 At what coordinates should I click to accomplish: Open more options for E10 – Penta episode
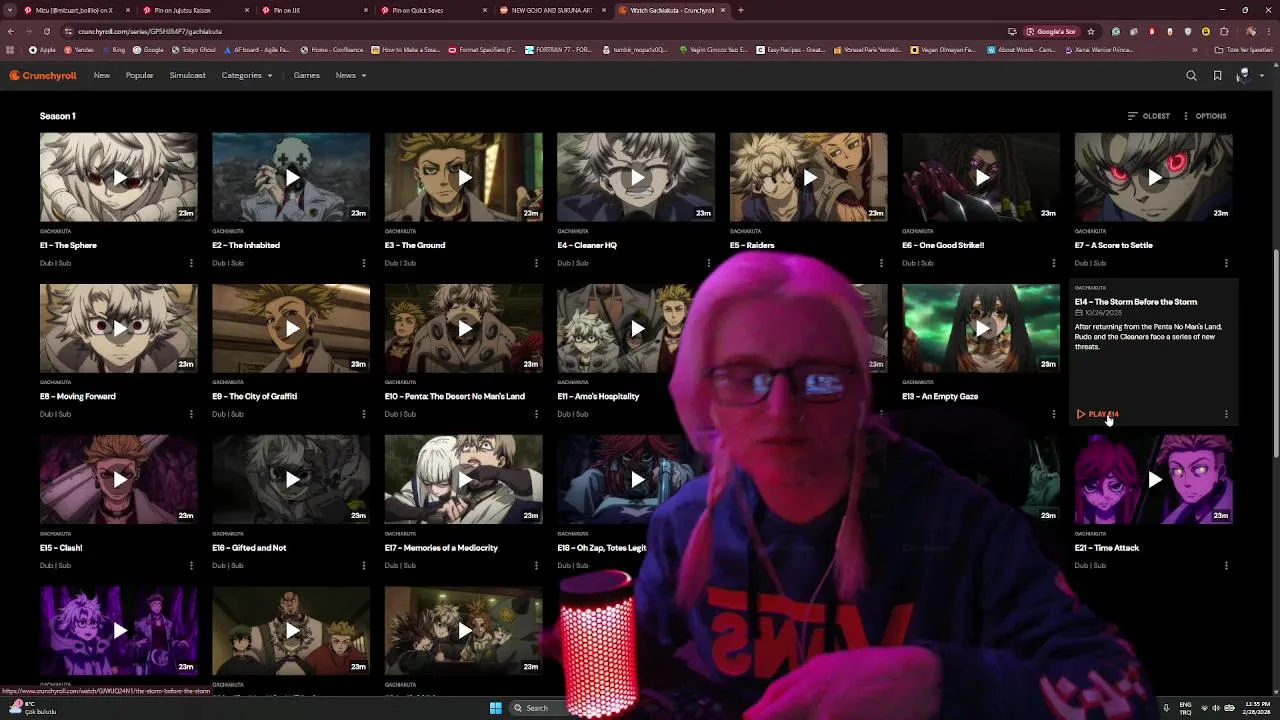point(536,414)
